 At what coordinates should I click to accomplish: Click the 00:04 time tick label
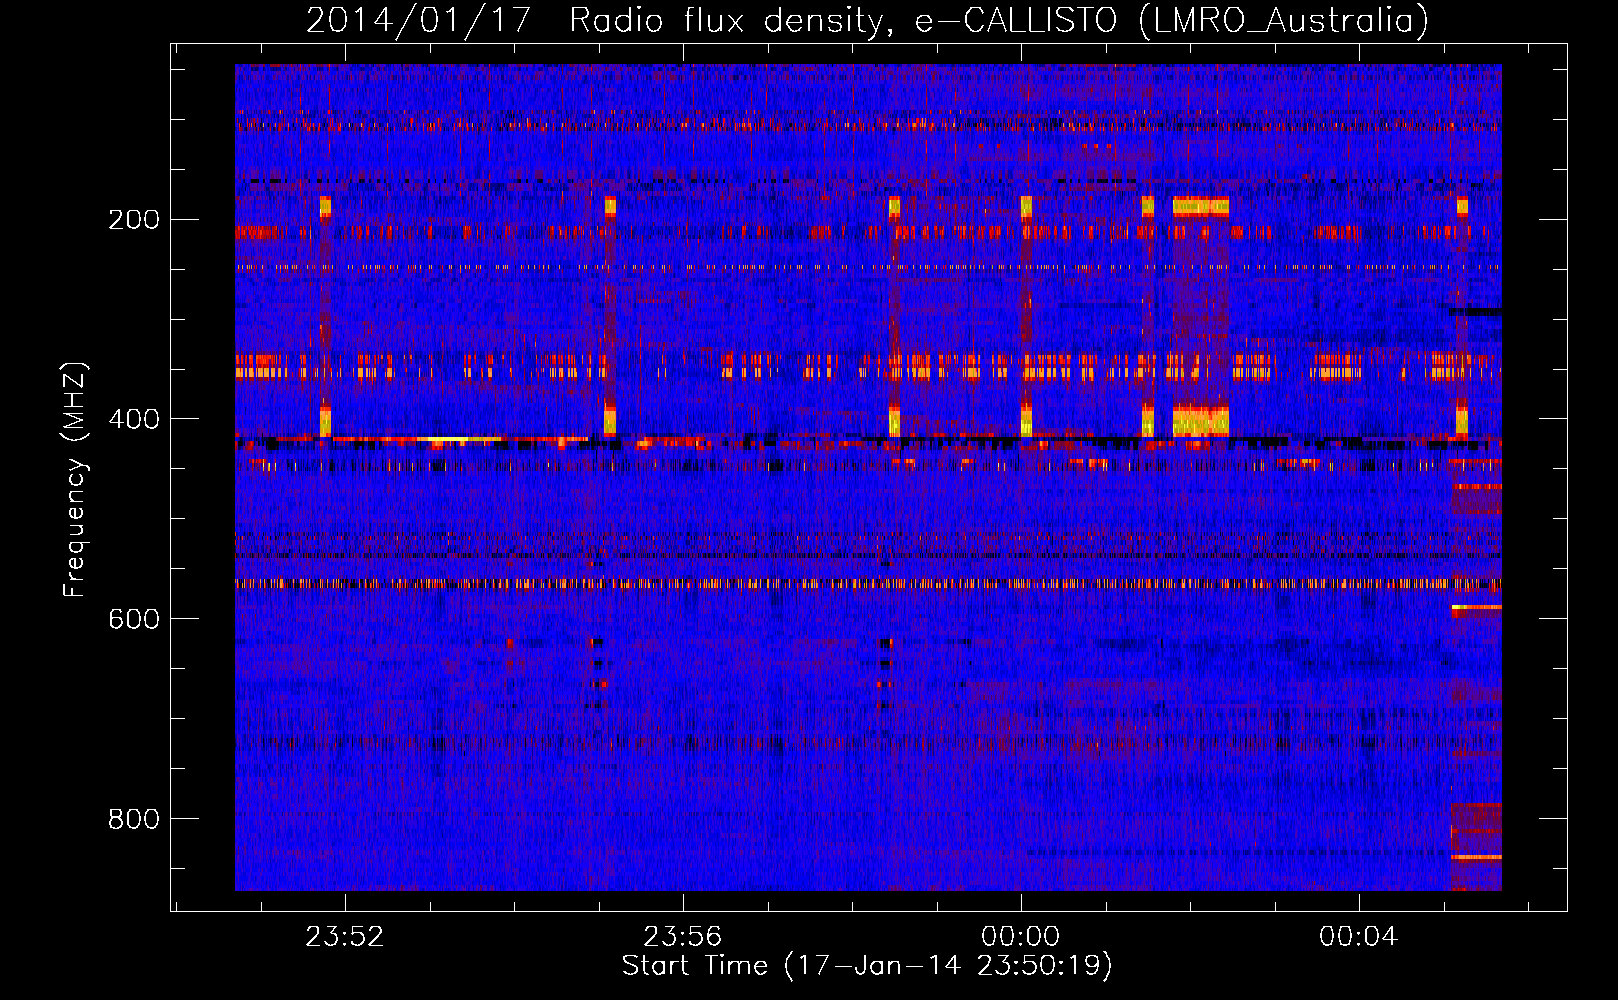[1358, 937]
